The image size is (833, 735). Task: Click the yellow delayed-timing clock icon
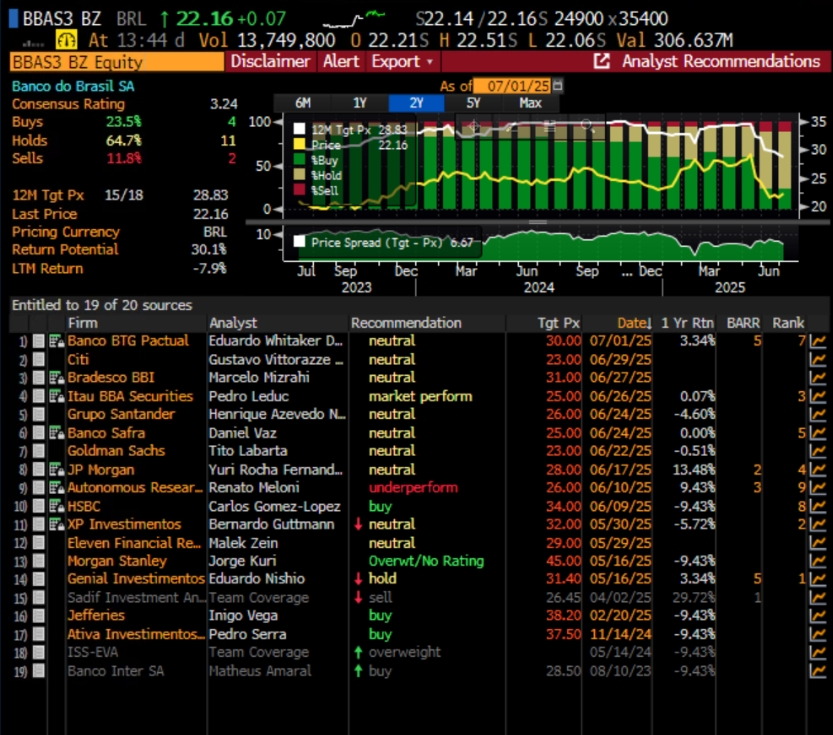66,40
